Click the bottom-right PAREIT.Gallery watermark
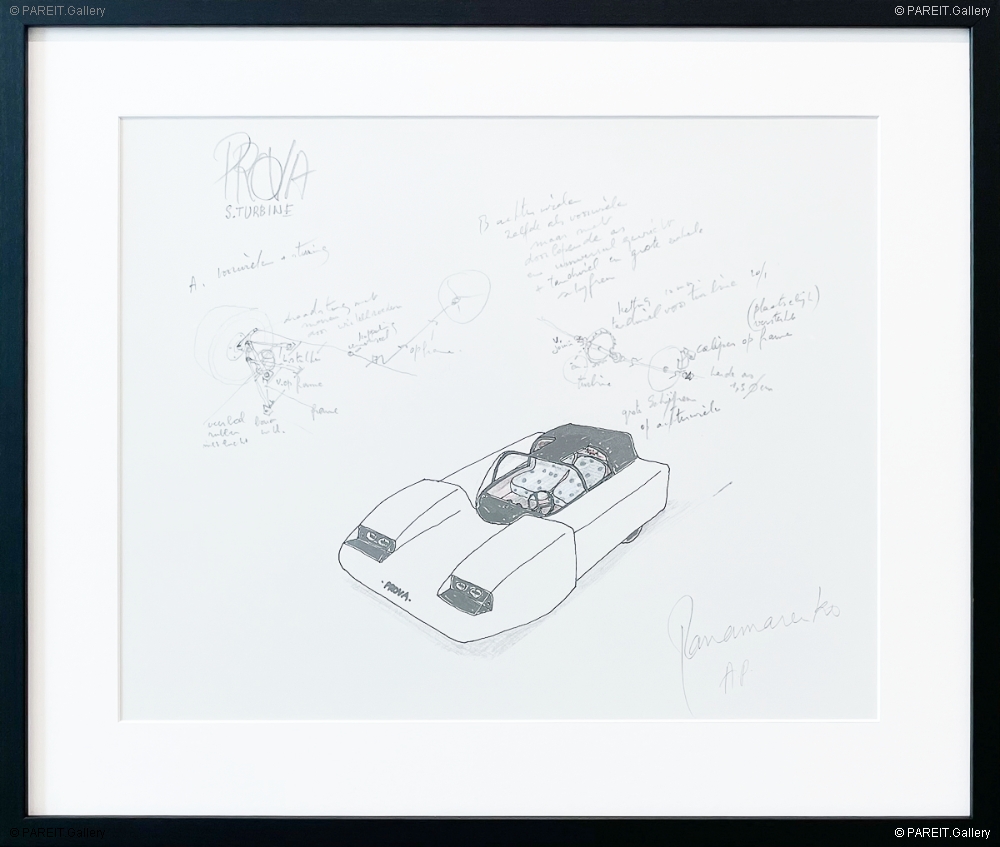 (x=943, y=832)
